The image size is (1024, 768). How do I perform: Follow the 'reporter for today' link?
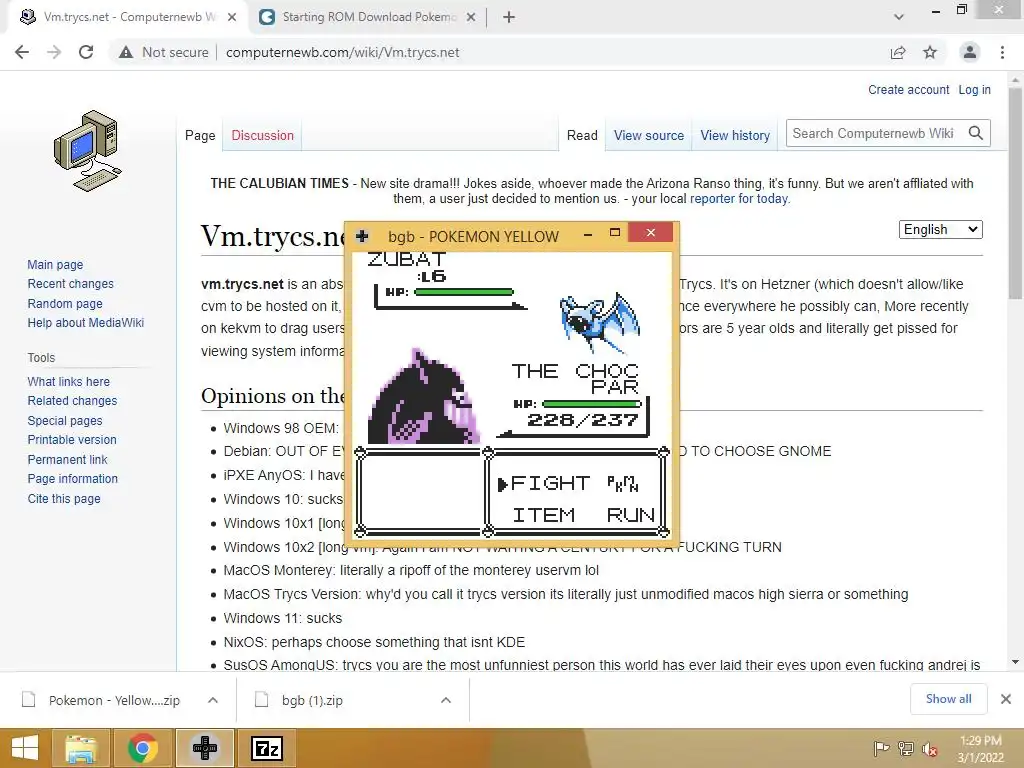click(x=739, y=199)
